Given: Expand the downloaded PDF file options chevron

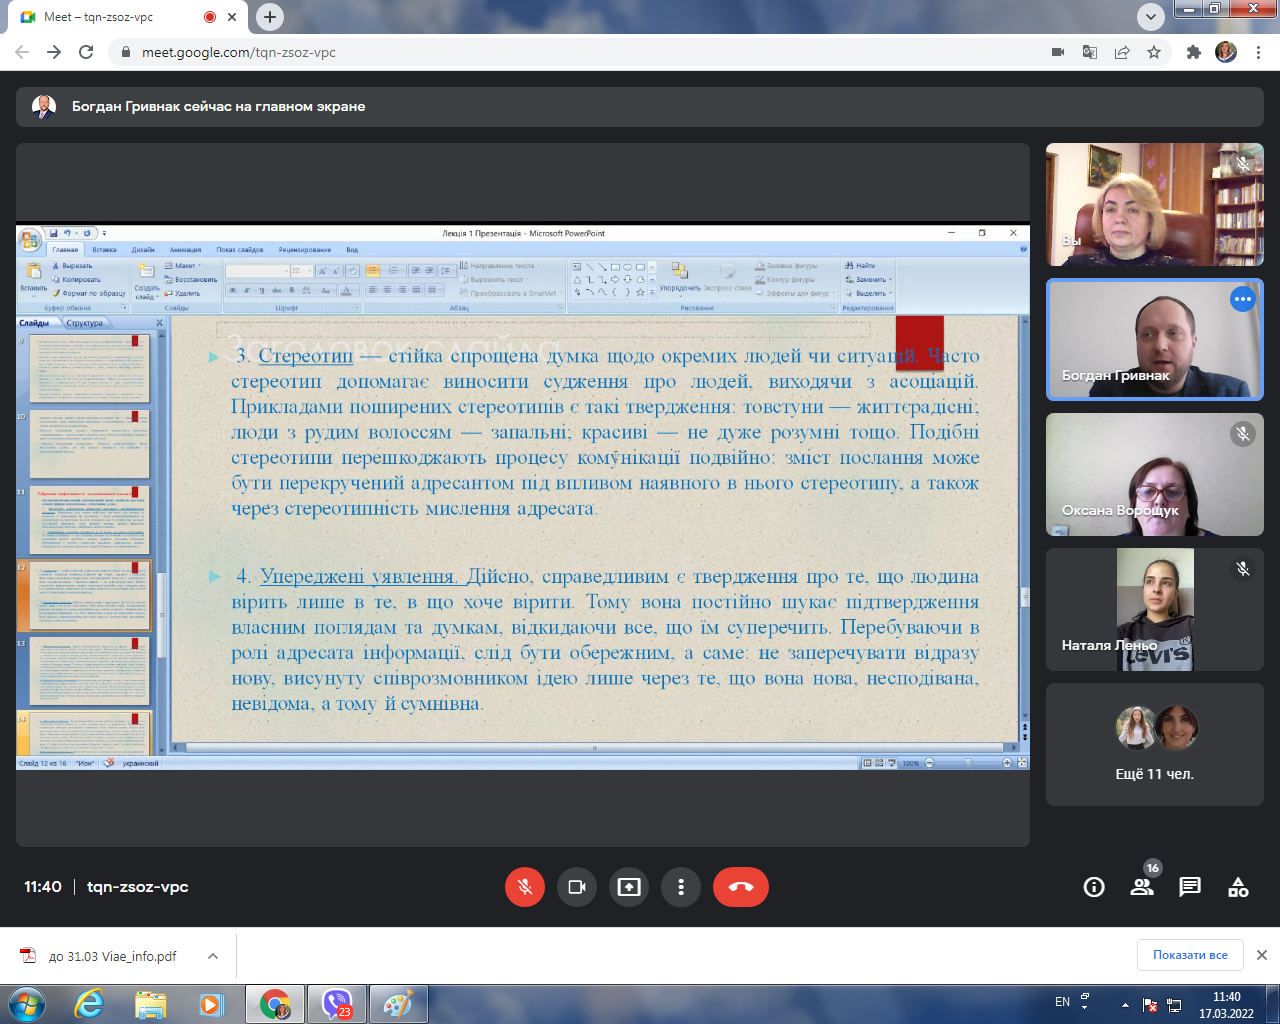Looking at the screenshot, I should coord(213,956).
